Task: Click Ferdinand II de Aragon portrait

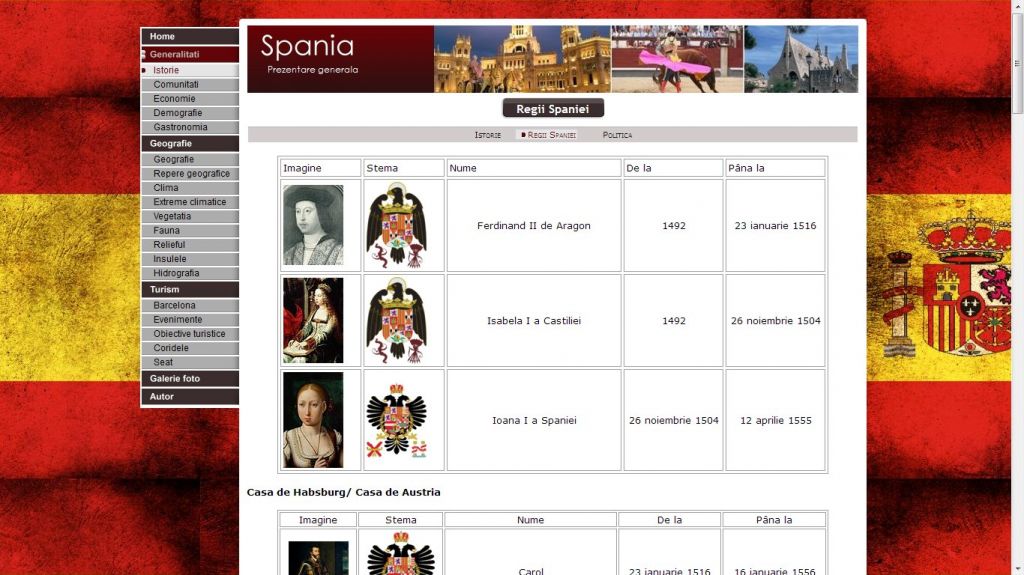Action: point(313,225)
